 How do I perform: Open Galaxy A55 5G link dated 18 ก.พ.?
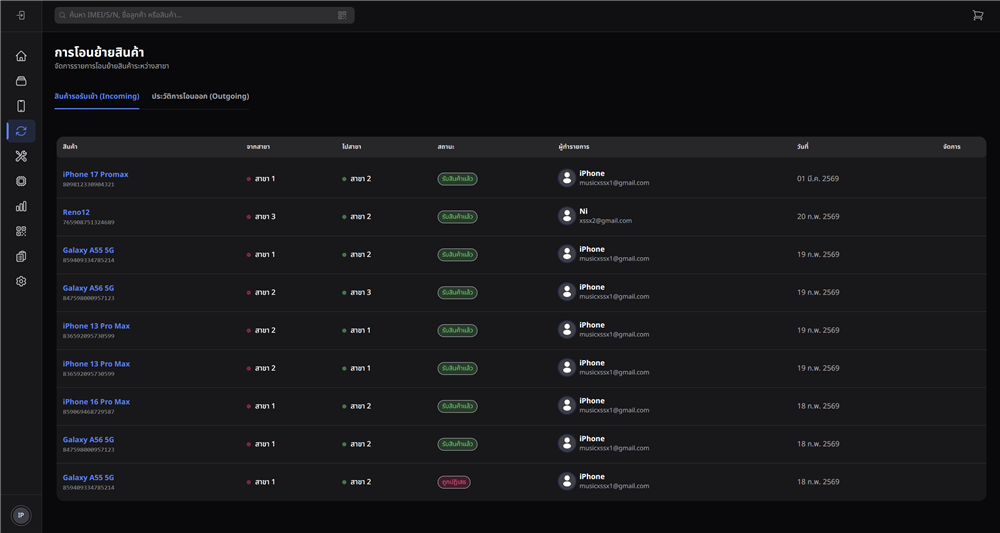click(88, 478)
